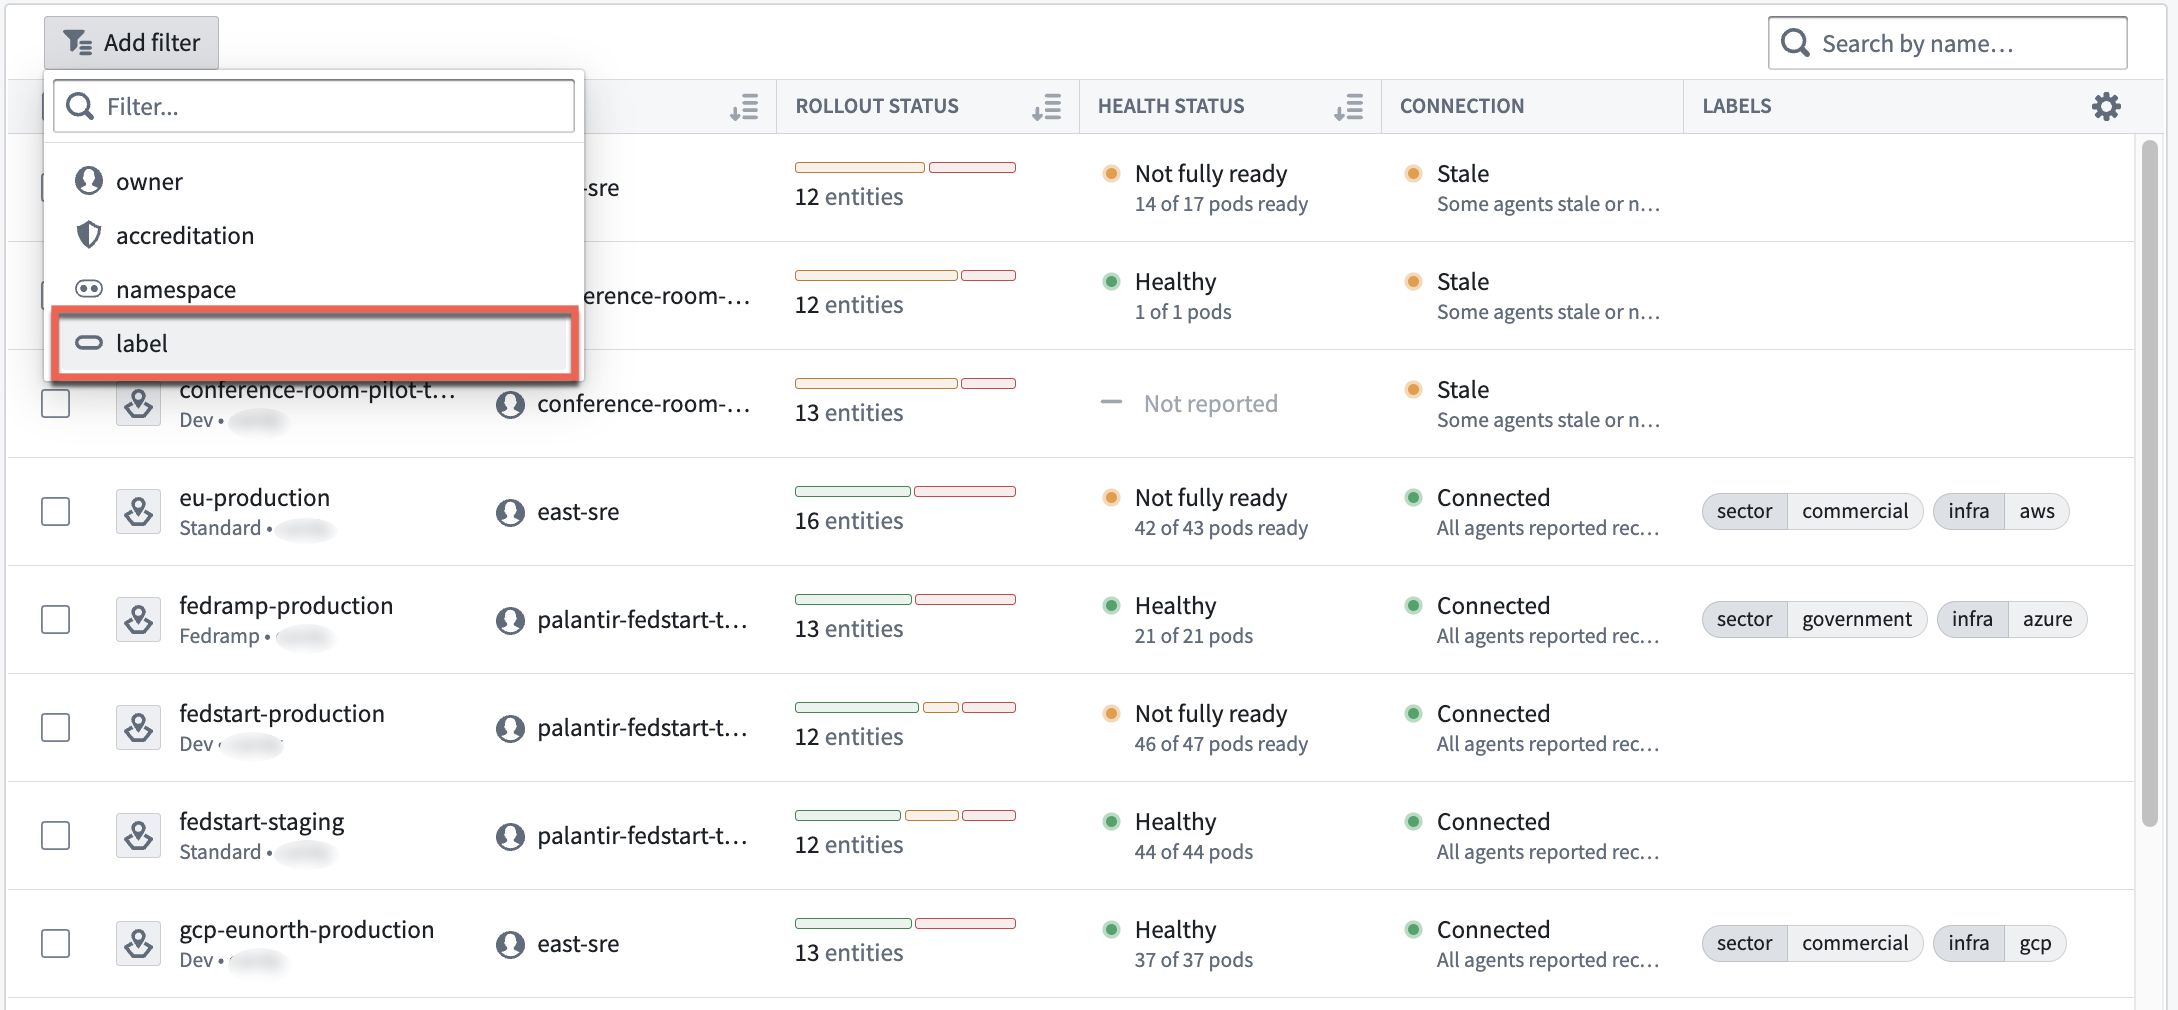
Task: Click environment icon for conference-room-pilot row
Action: (x=138, y=404)
